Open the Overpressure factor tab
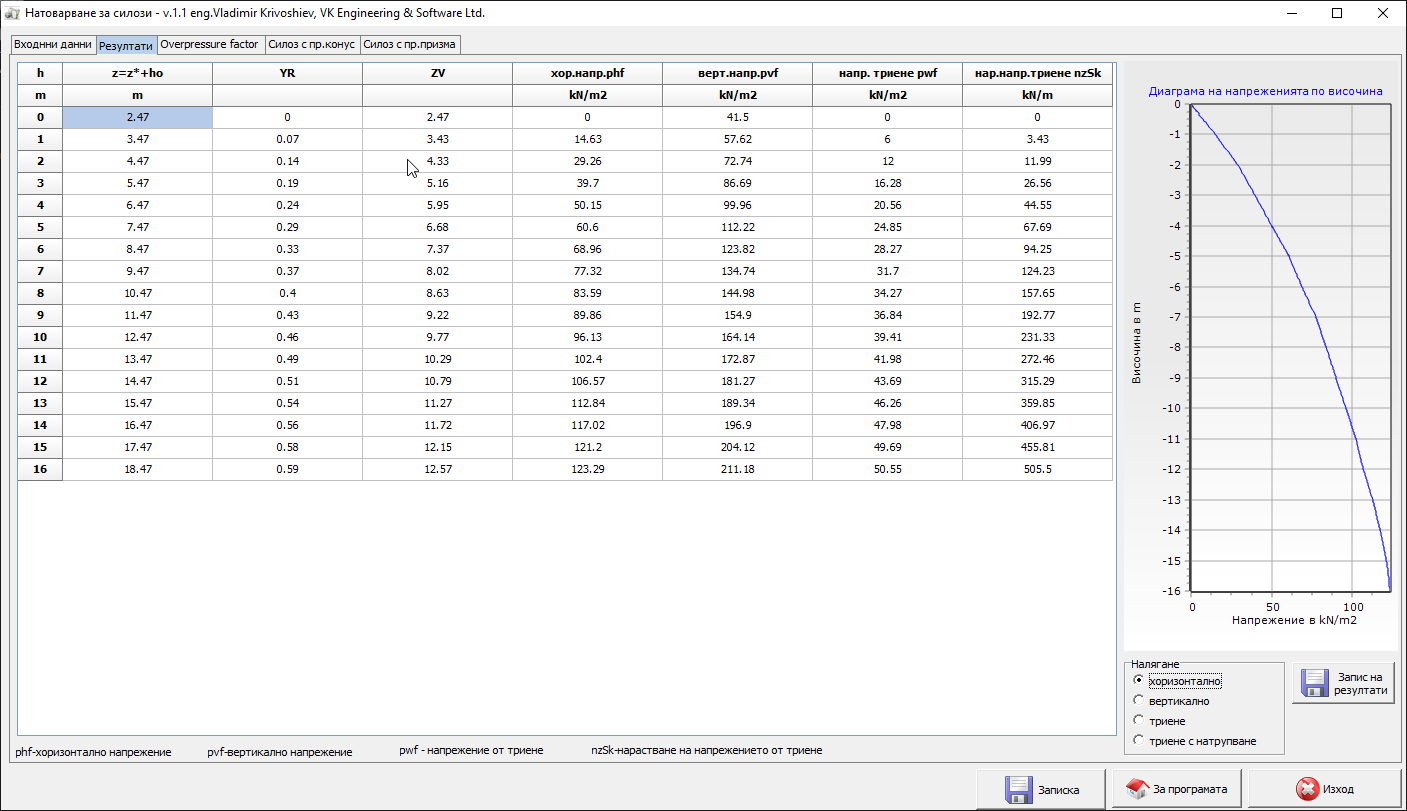 (x=209, y=45)
